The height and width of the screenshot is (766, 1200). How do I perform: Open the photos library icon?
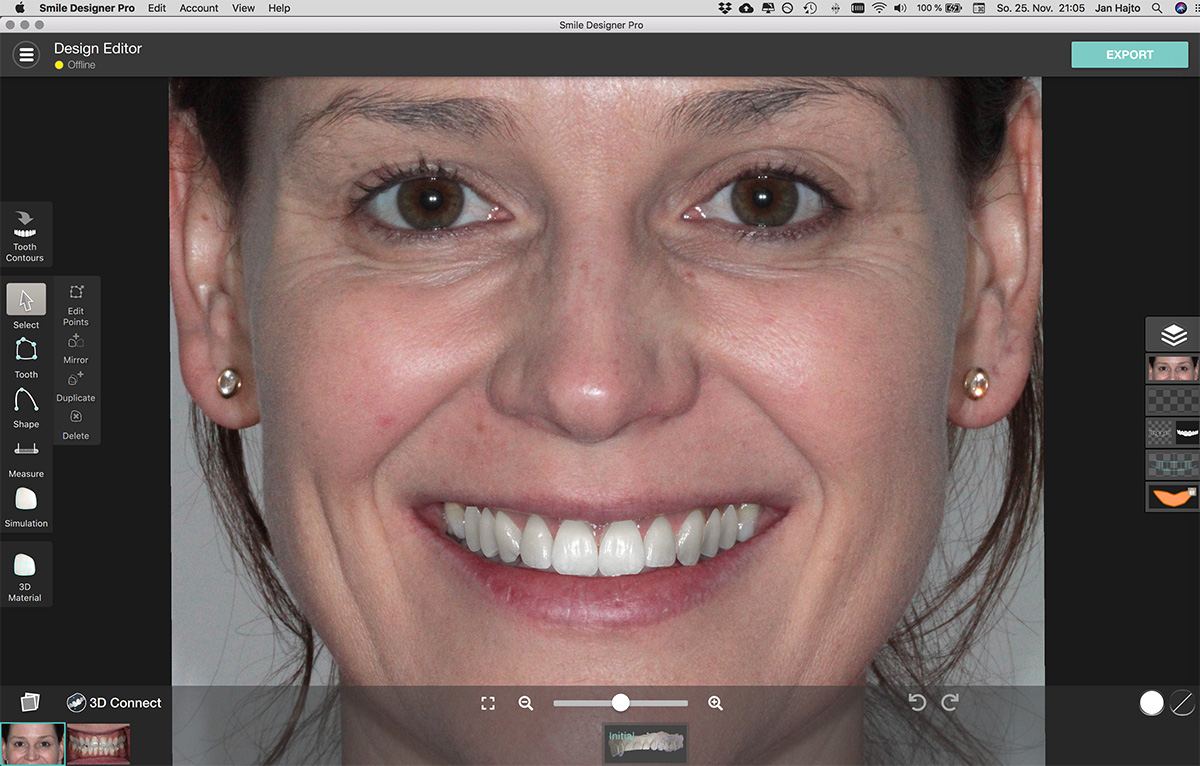click(x=29, y=702)
